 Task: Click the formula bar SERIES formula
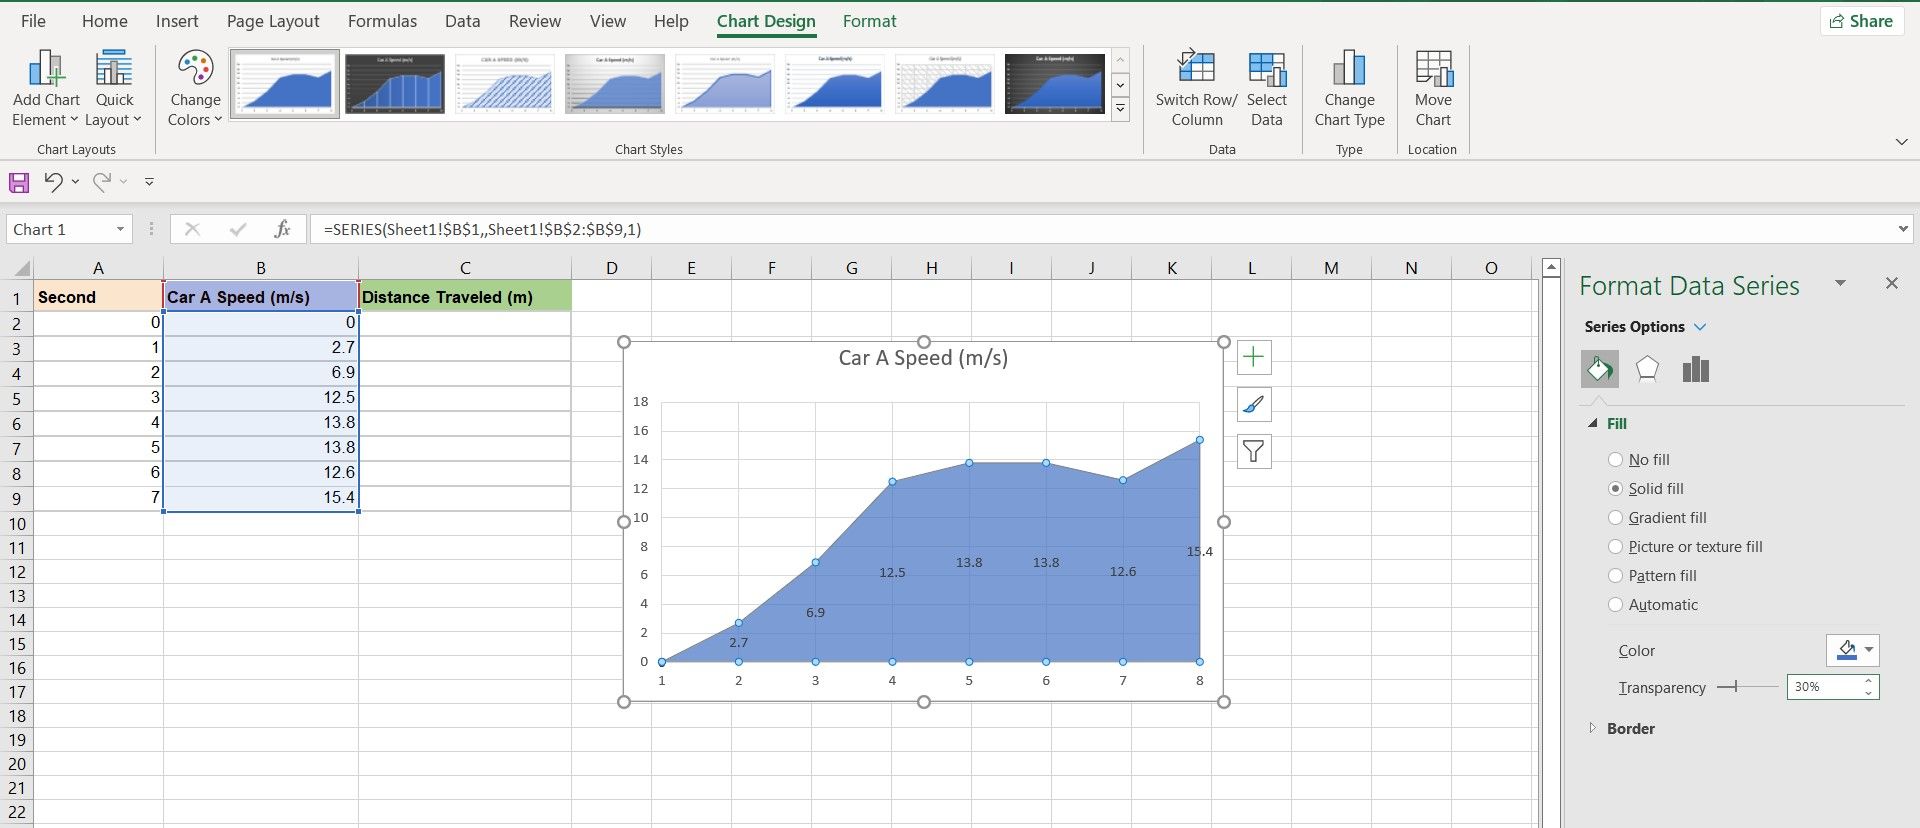pyautogui.click(x=482, y=229)
